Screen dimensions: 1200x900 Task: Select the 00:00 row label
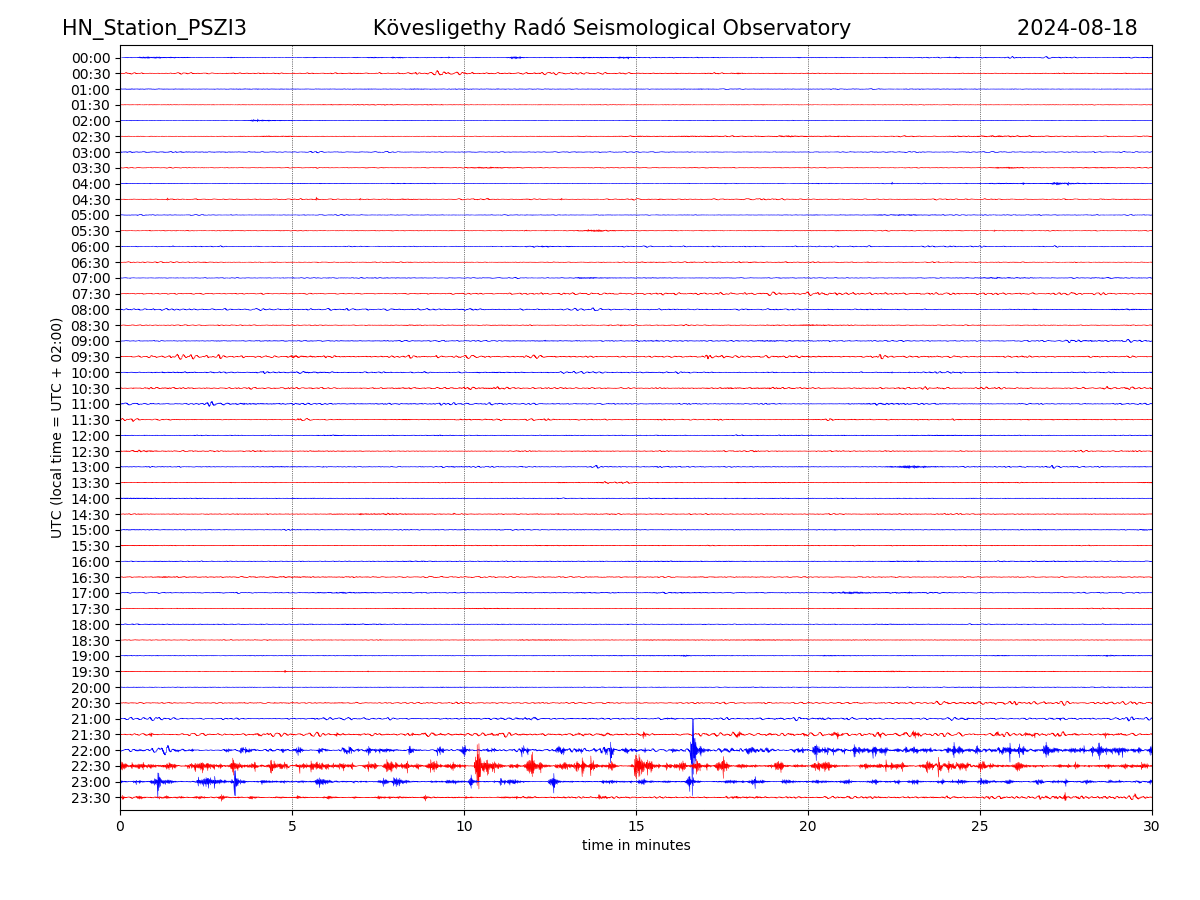pyautogui.click(x=91, y=58)
